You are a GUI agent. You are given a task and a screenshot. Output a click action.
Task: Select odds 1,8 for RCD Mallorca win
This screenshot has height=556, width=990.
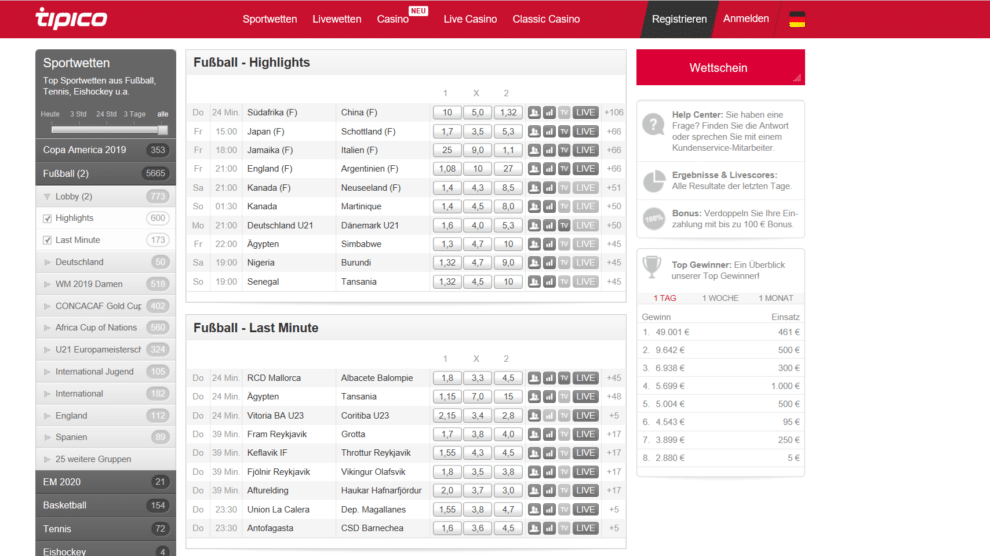[x=446, y=378]
